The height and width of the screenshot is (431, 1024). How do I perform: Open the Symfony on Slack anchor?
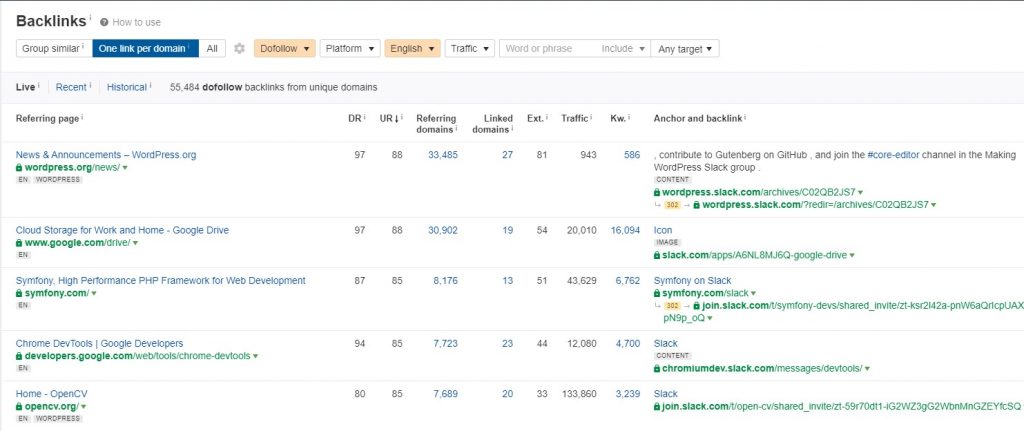(x=692, y=280)
